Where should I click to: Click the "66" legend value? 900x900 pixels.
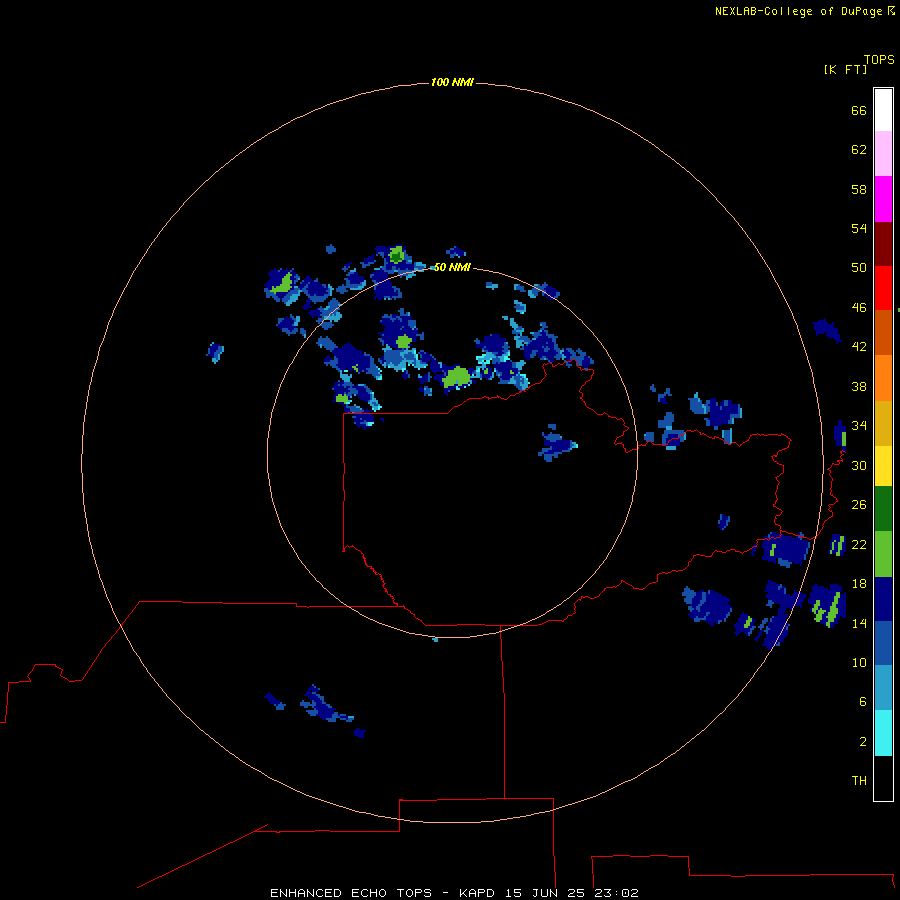[x=859, y=111]
